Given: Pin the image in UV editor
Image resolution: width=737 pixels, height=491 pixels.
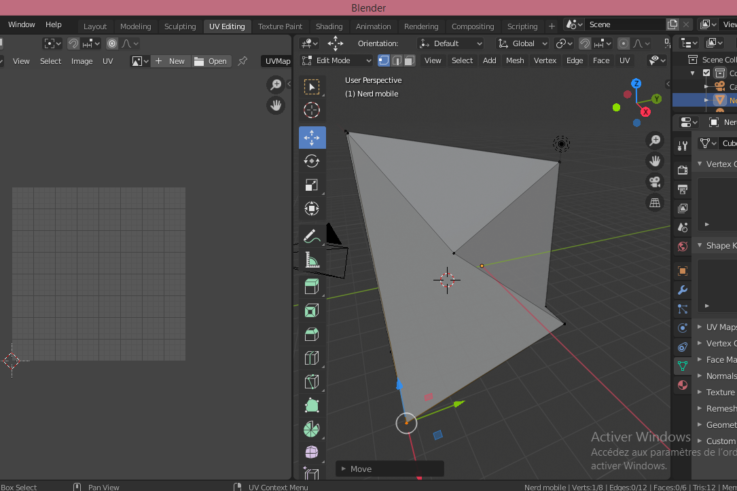Looking at the screenshot, I should [242, 61].
